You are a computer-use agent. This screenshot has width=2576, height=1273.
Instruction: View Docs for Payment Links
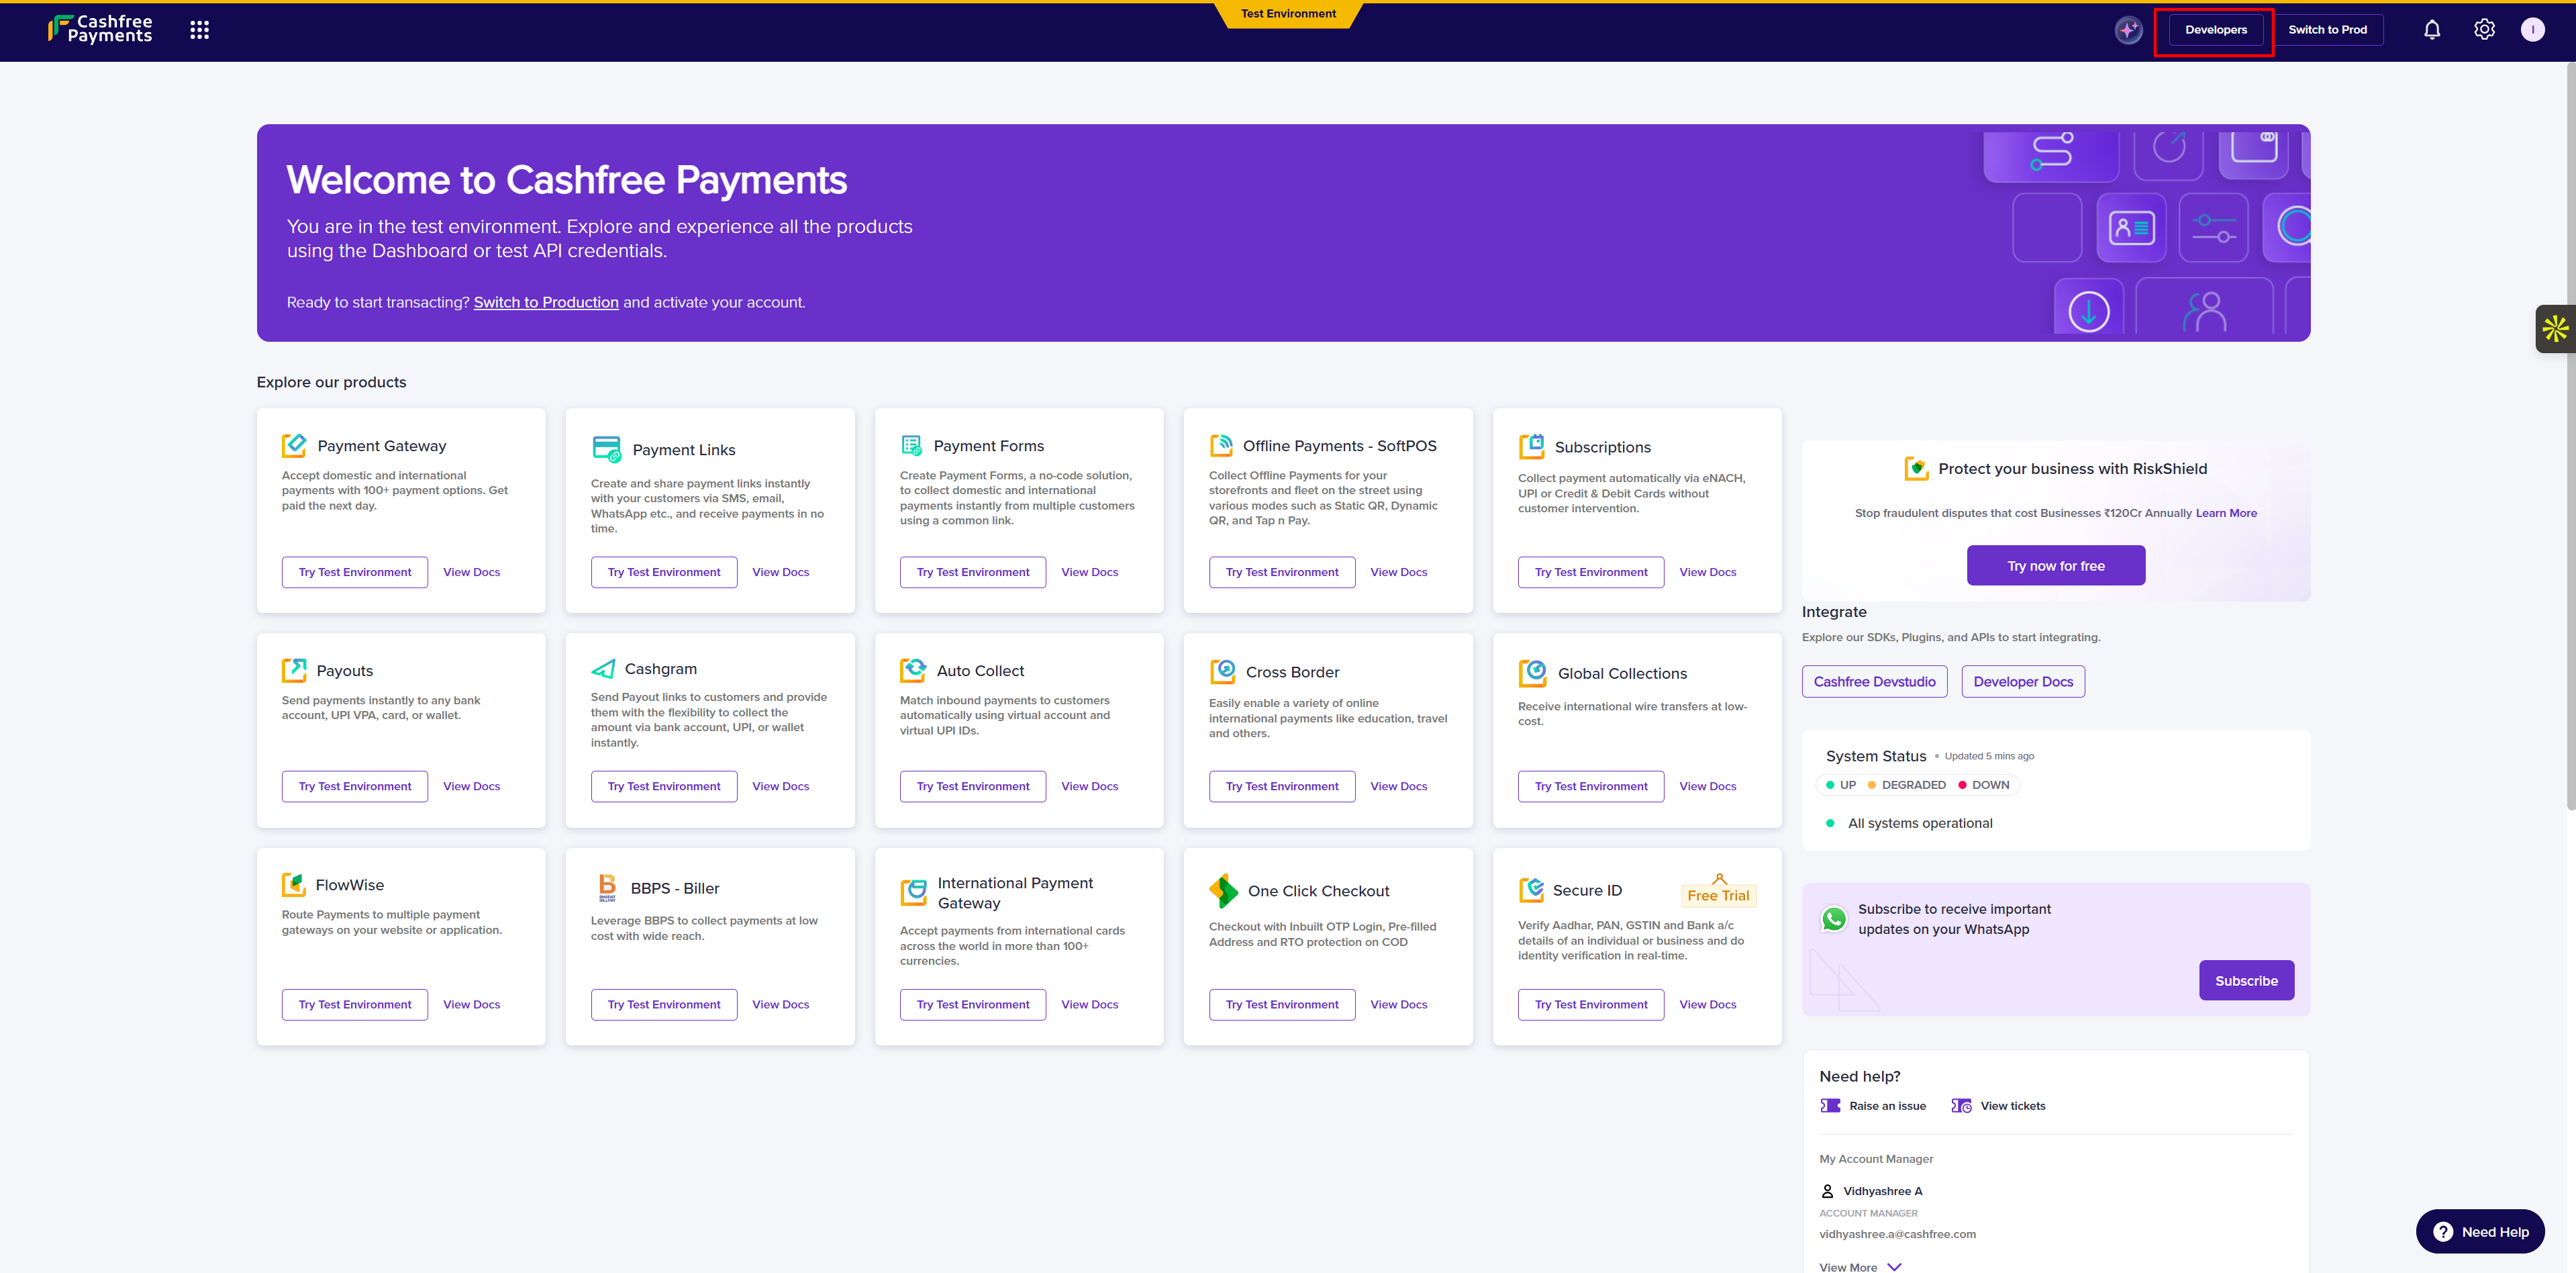coord(780,572)
